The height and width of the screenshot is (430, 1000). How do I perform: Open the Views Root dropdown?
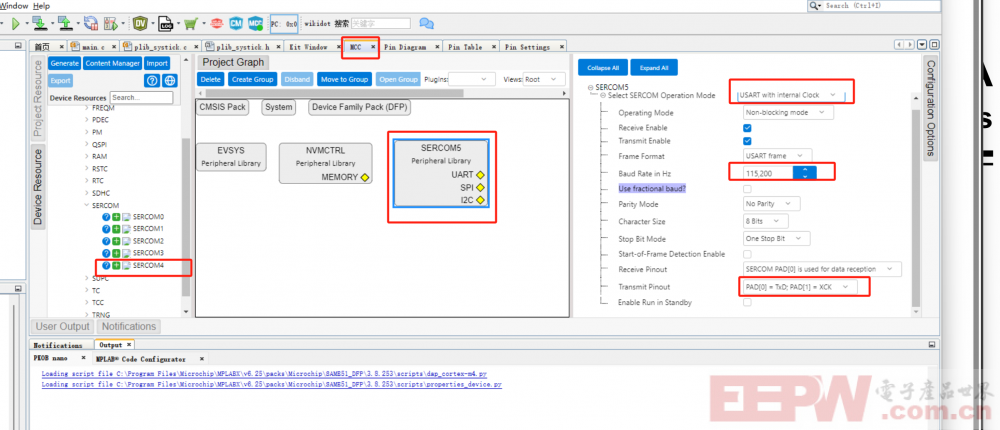pyautogui.click(x=544, y=79)
